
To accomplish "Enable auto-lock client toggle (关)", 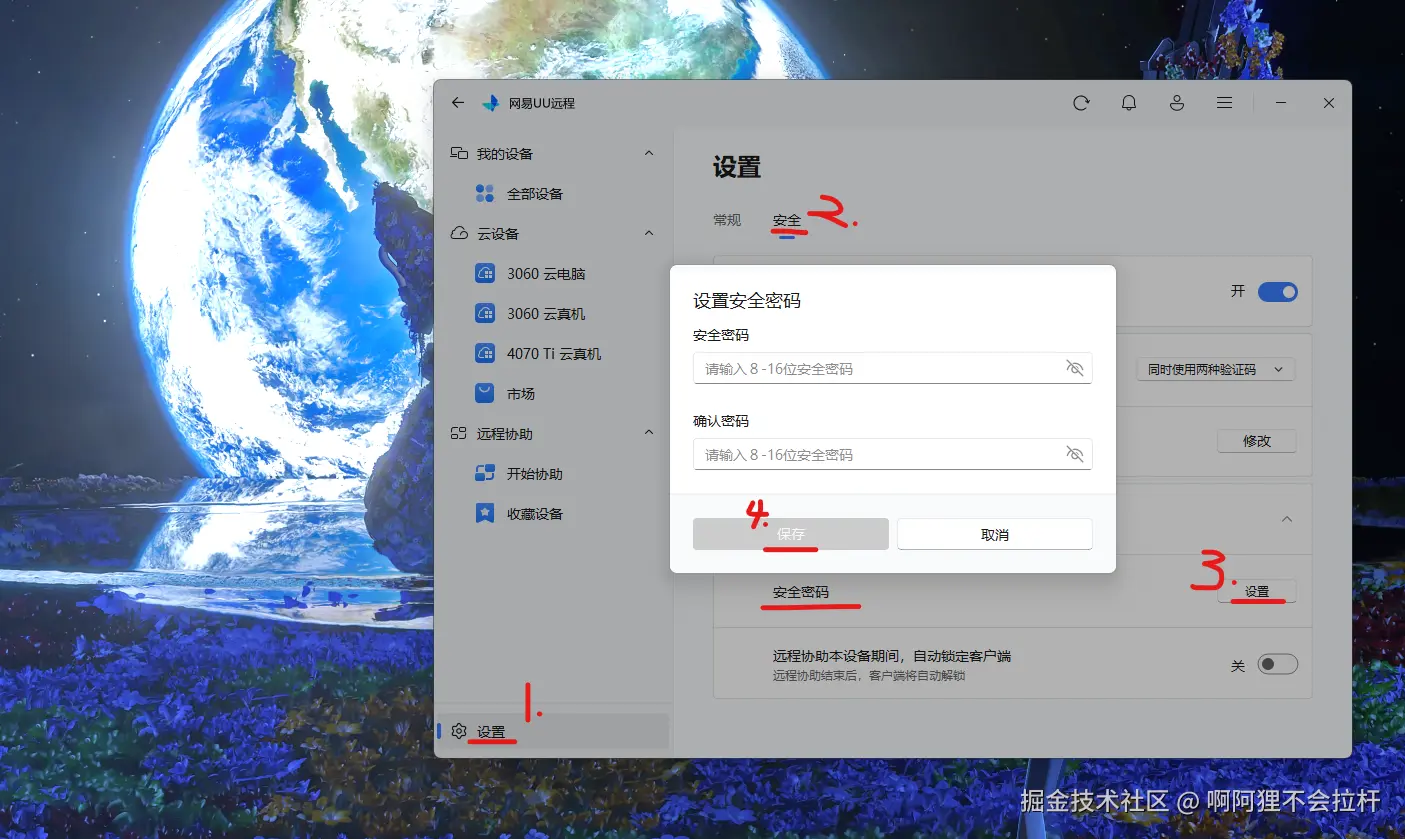I will [1277, 664].
